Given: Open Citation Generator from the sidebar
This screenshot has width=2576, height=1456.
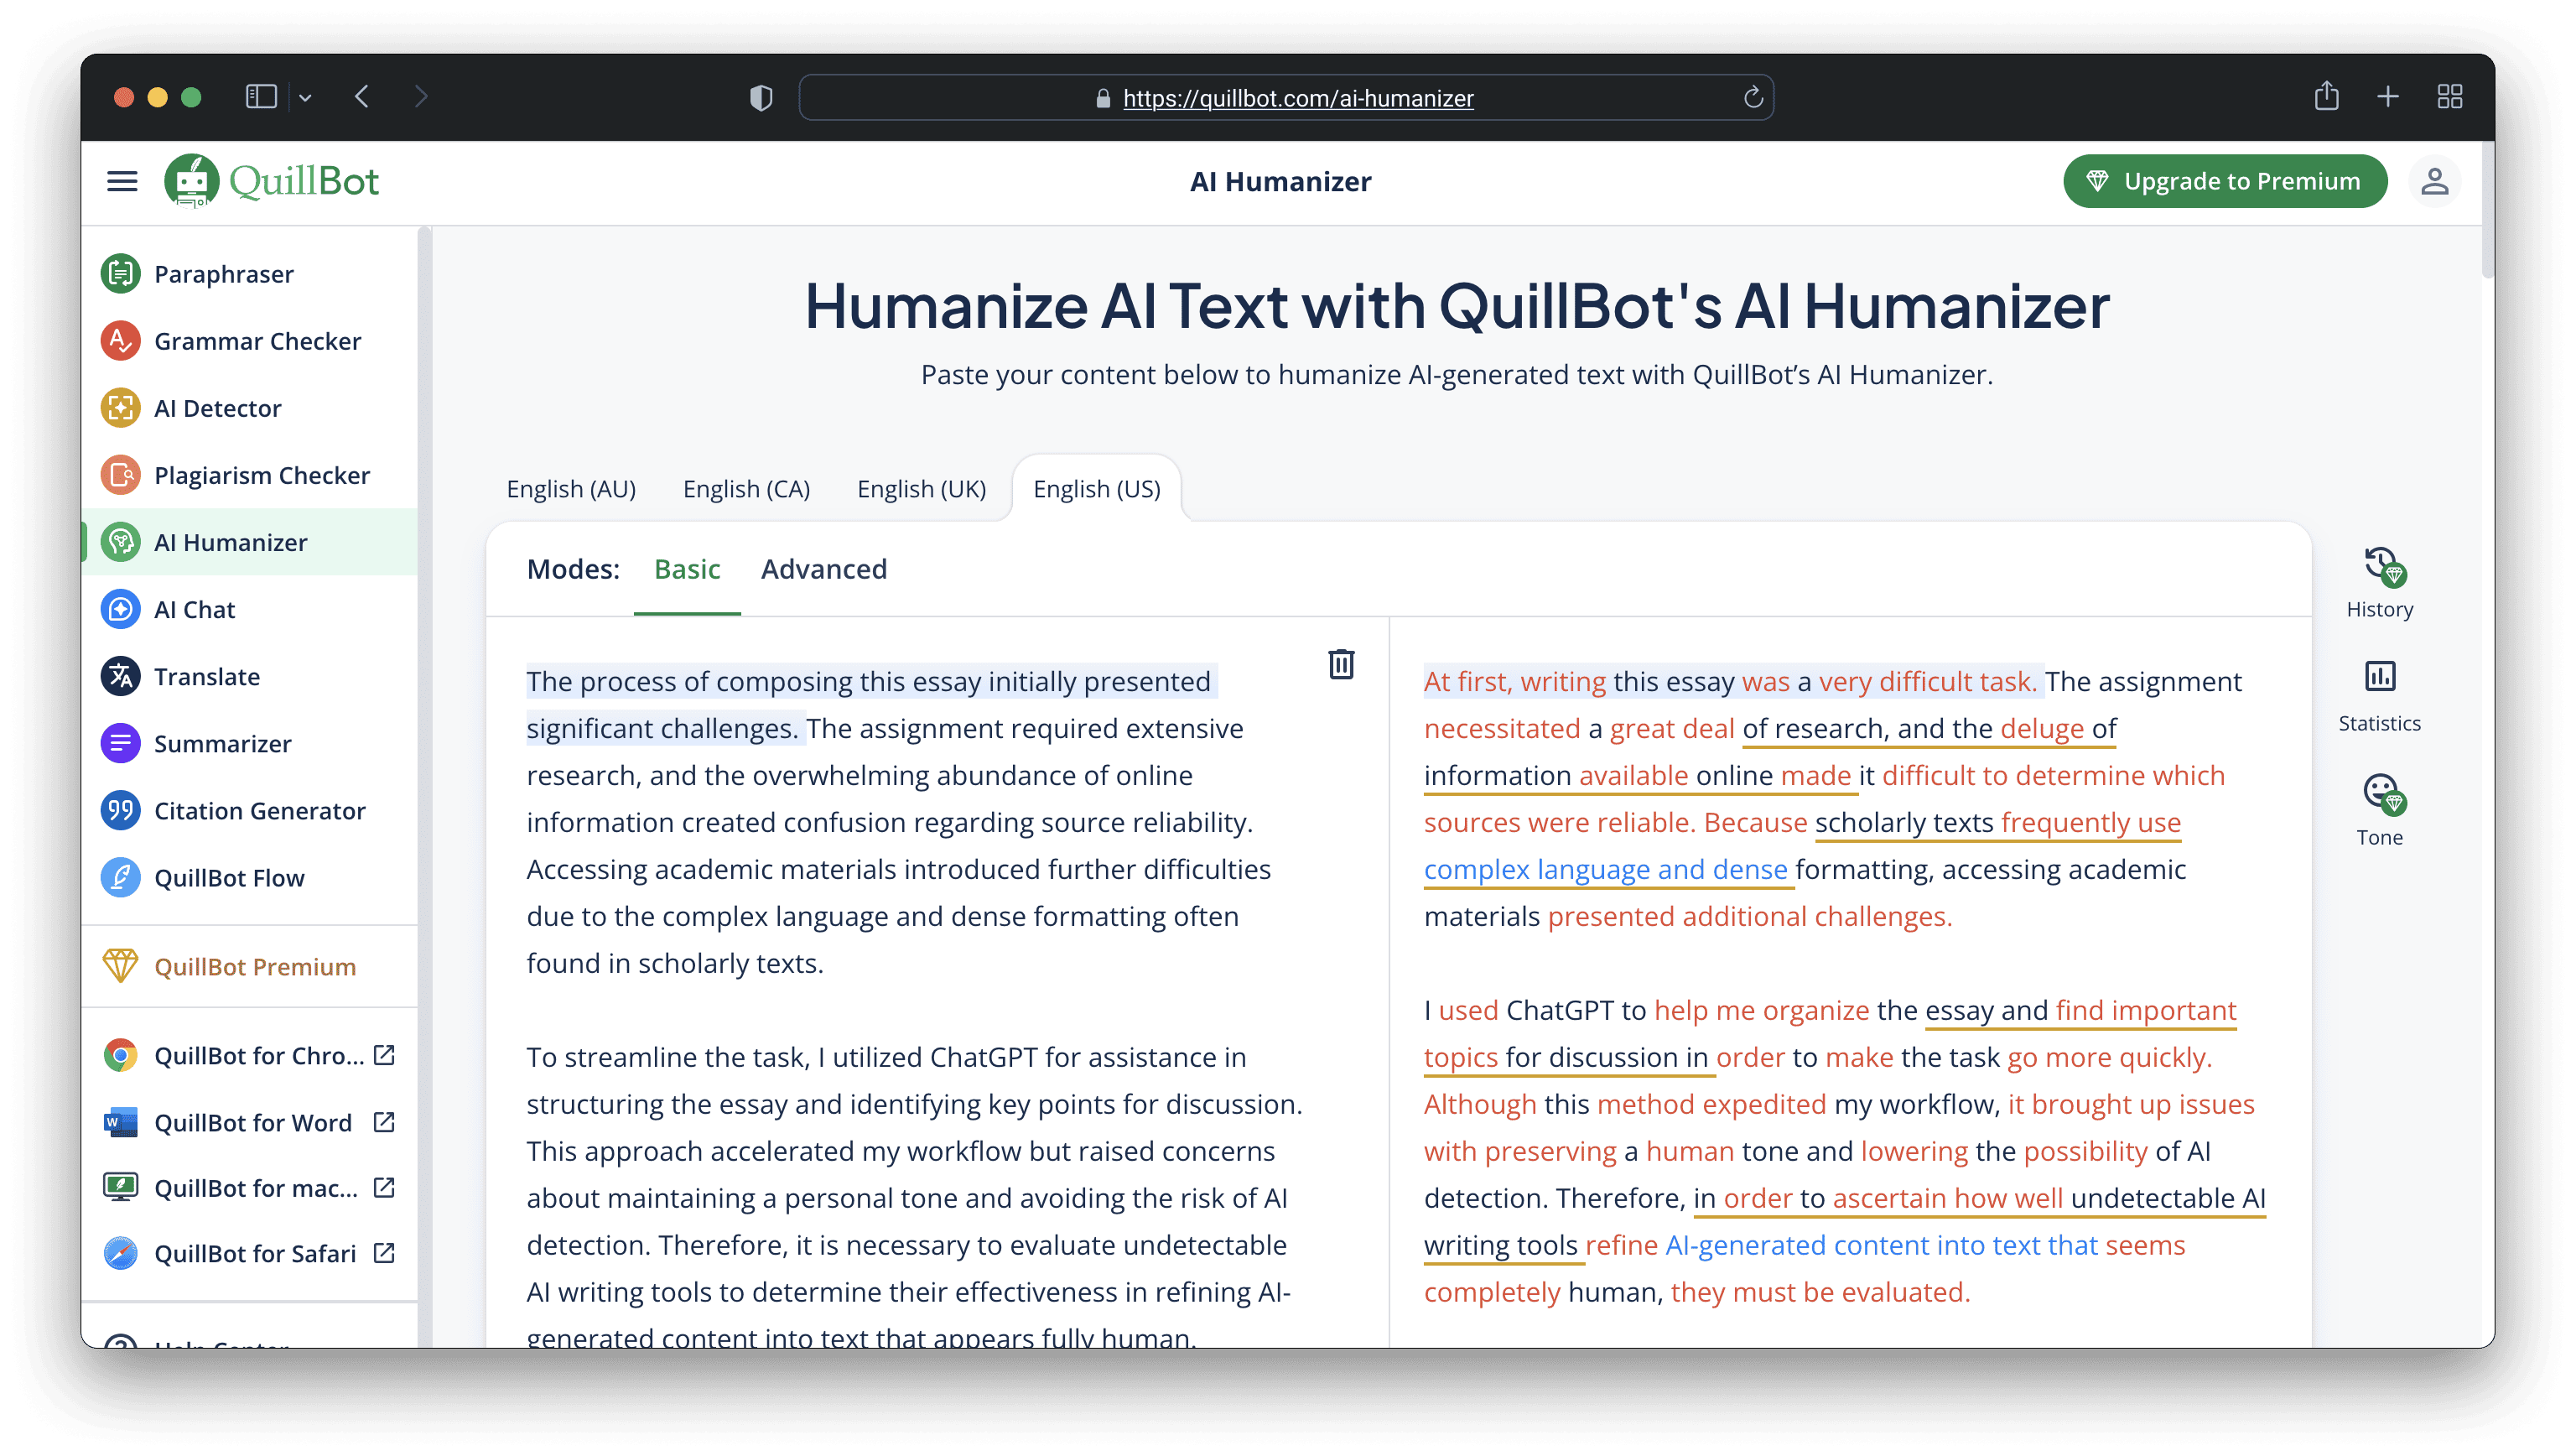Looking at the screenshot, I should 259,811.
